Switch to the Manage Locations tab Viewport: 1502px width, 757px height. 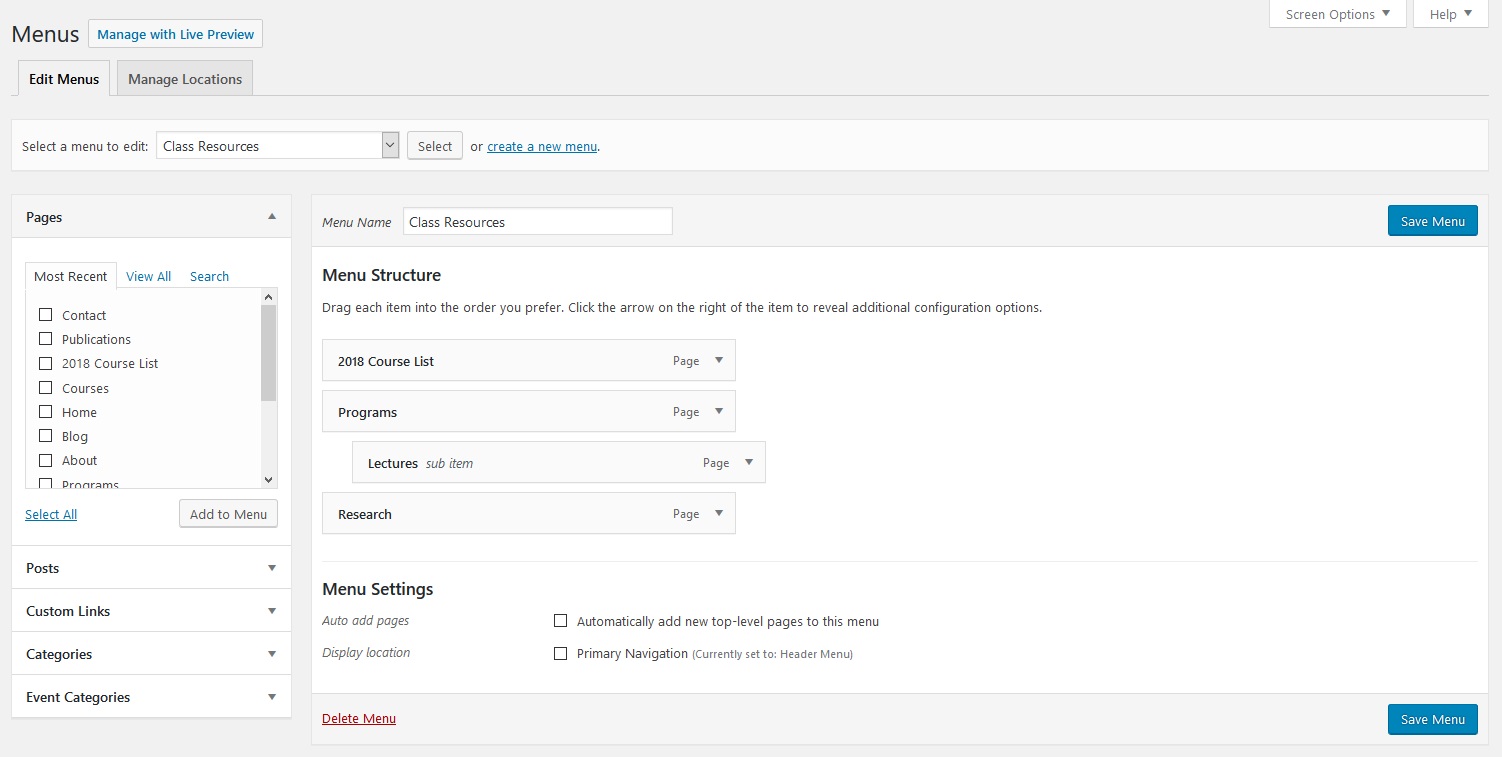click(184, 78)
